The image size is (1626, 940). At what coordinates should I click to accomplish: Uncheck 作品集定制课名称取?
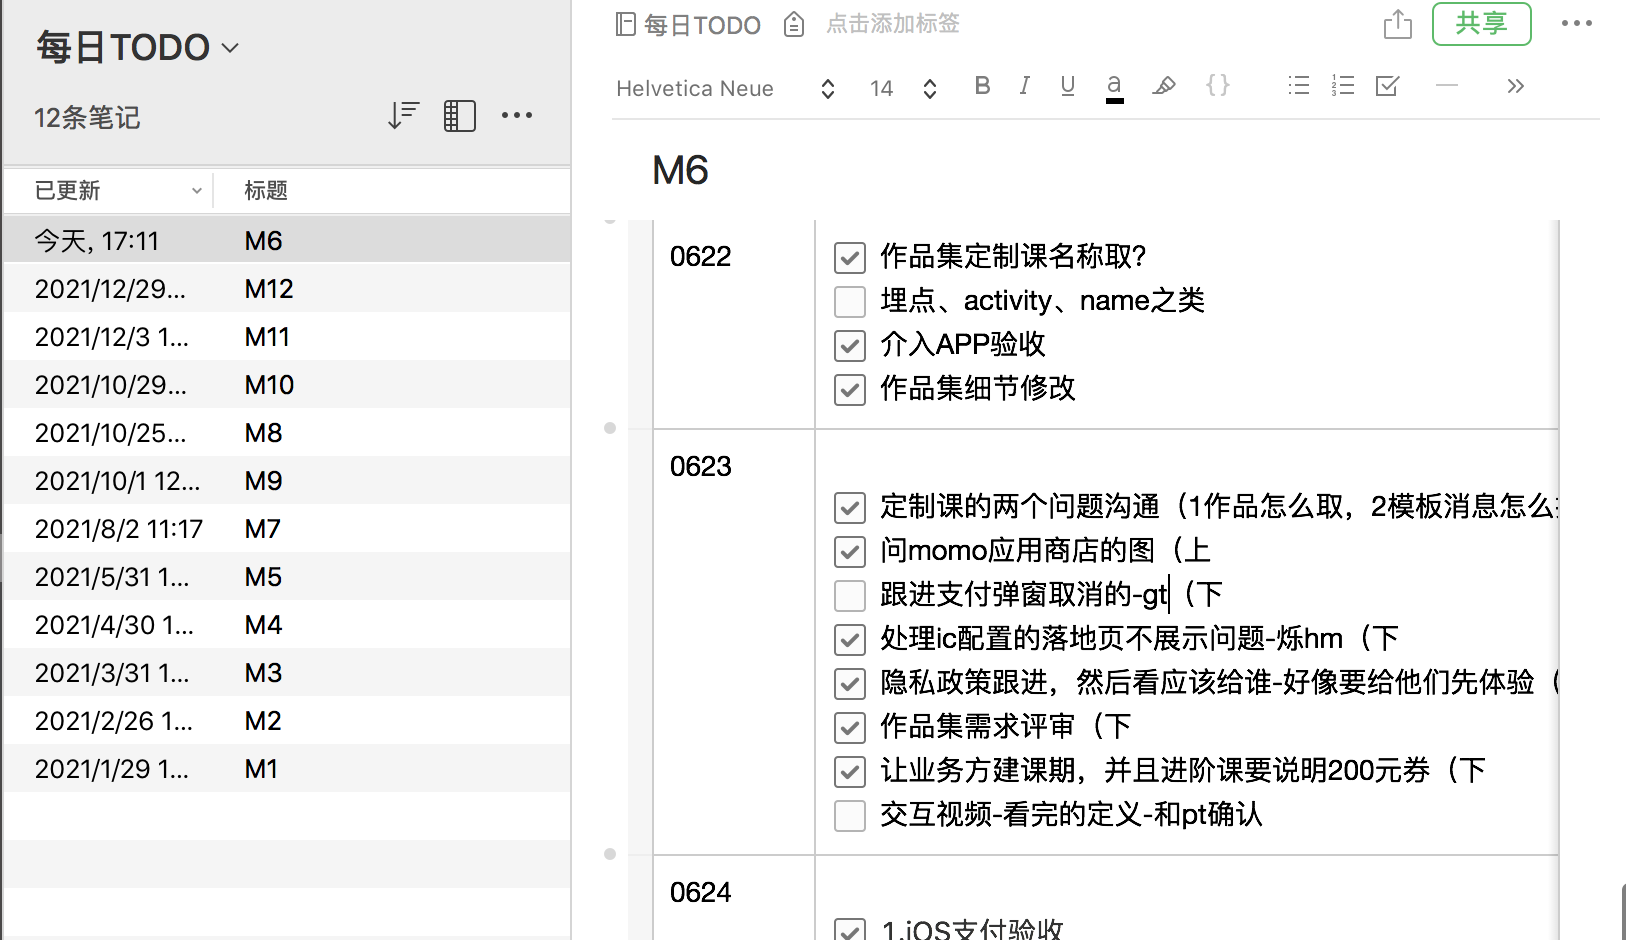[x=850, y=258]
